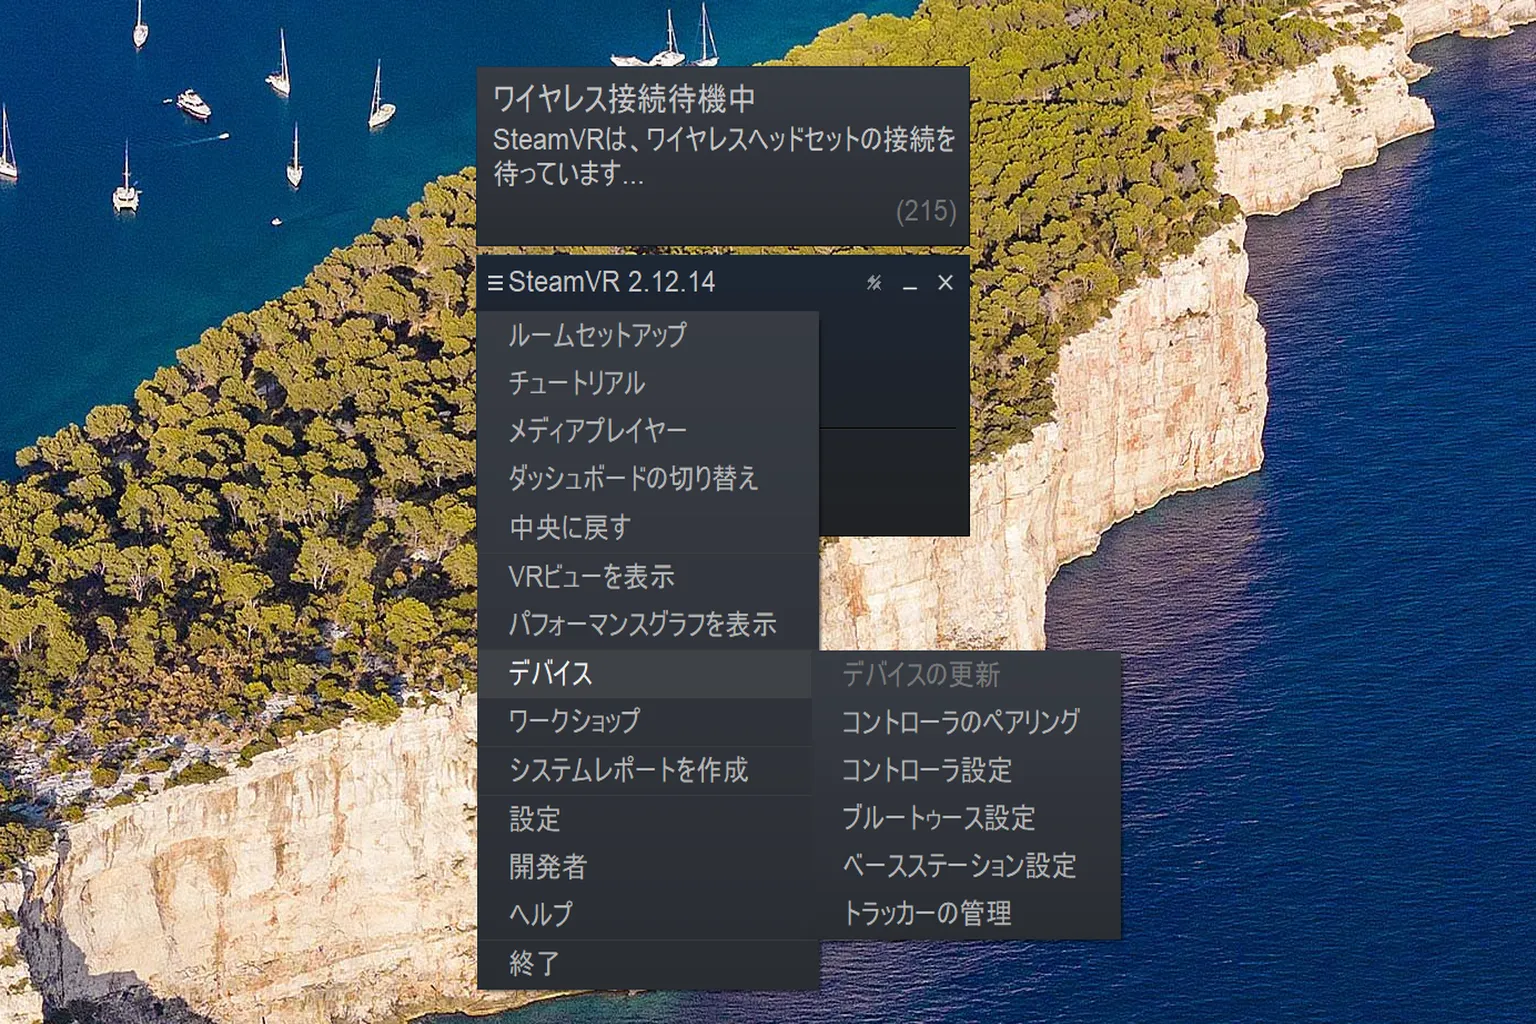Click the ワイヤレス接続待機中 notification heading

tap(624, 99)
